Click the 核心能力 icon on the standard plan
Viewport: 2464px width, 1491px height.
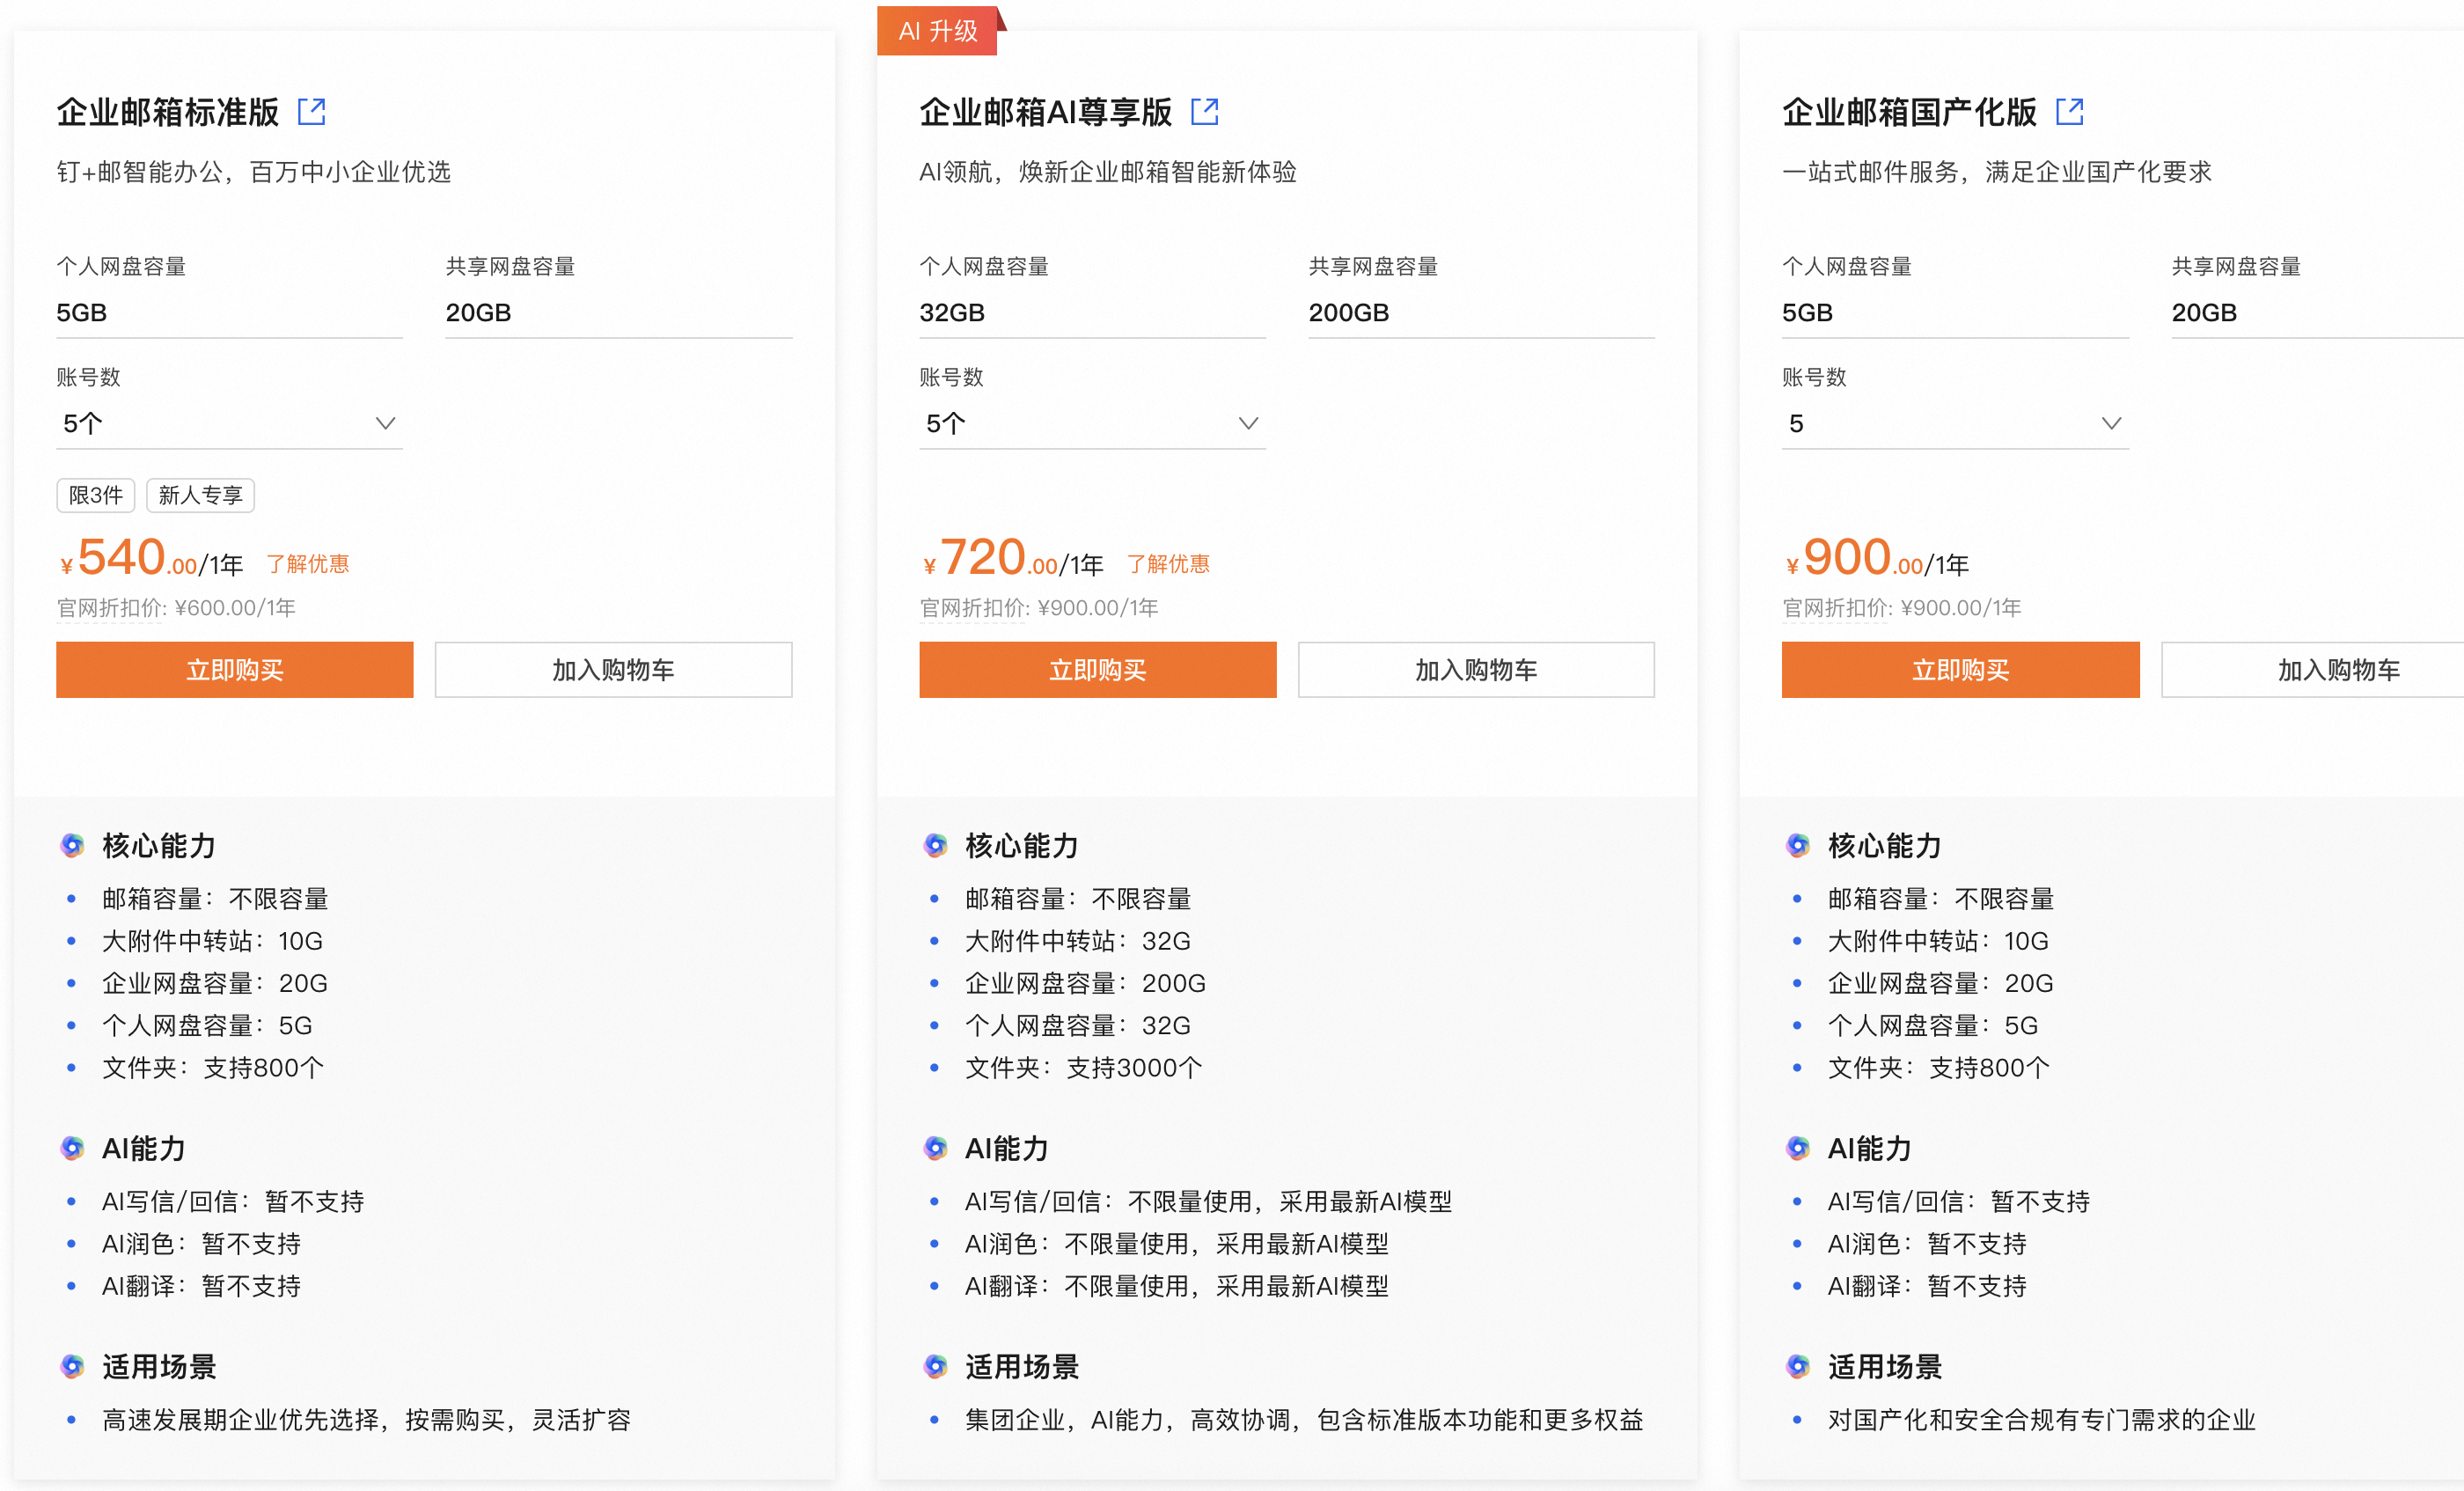point(71,845)
